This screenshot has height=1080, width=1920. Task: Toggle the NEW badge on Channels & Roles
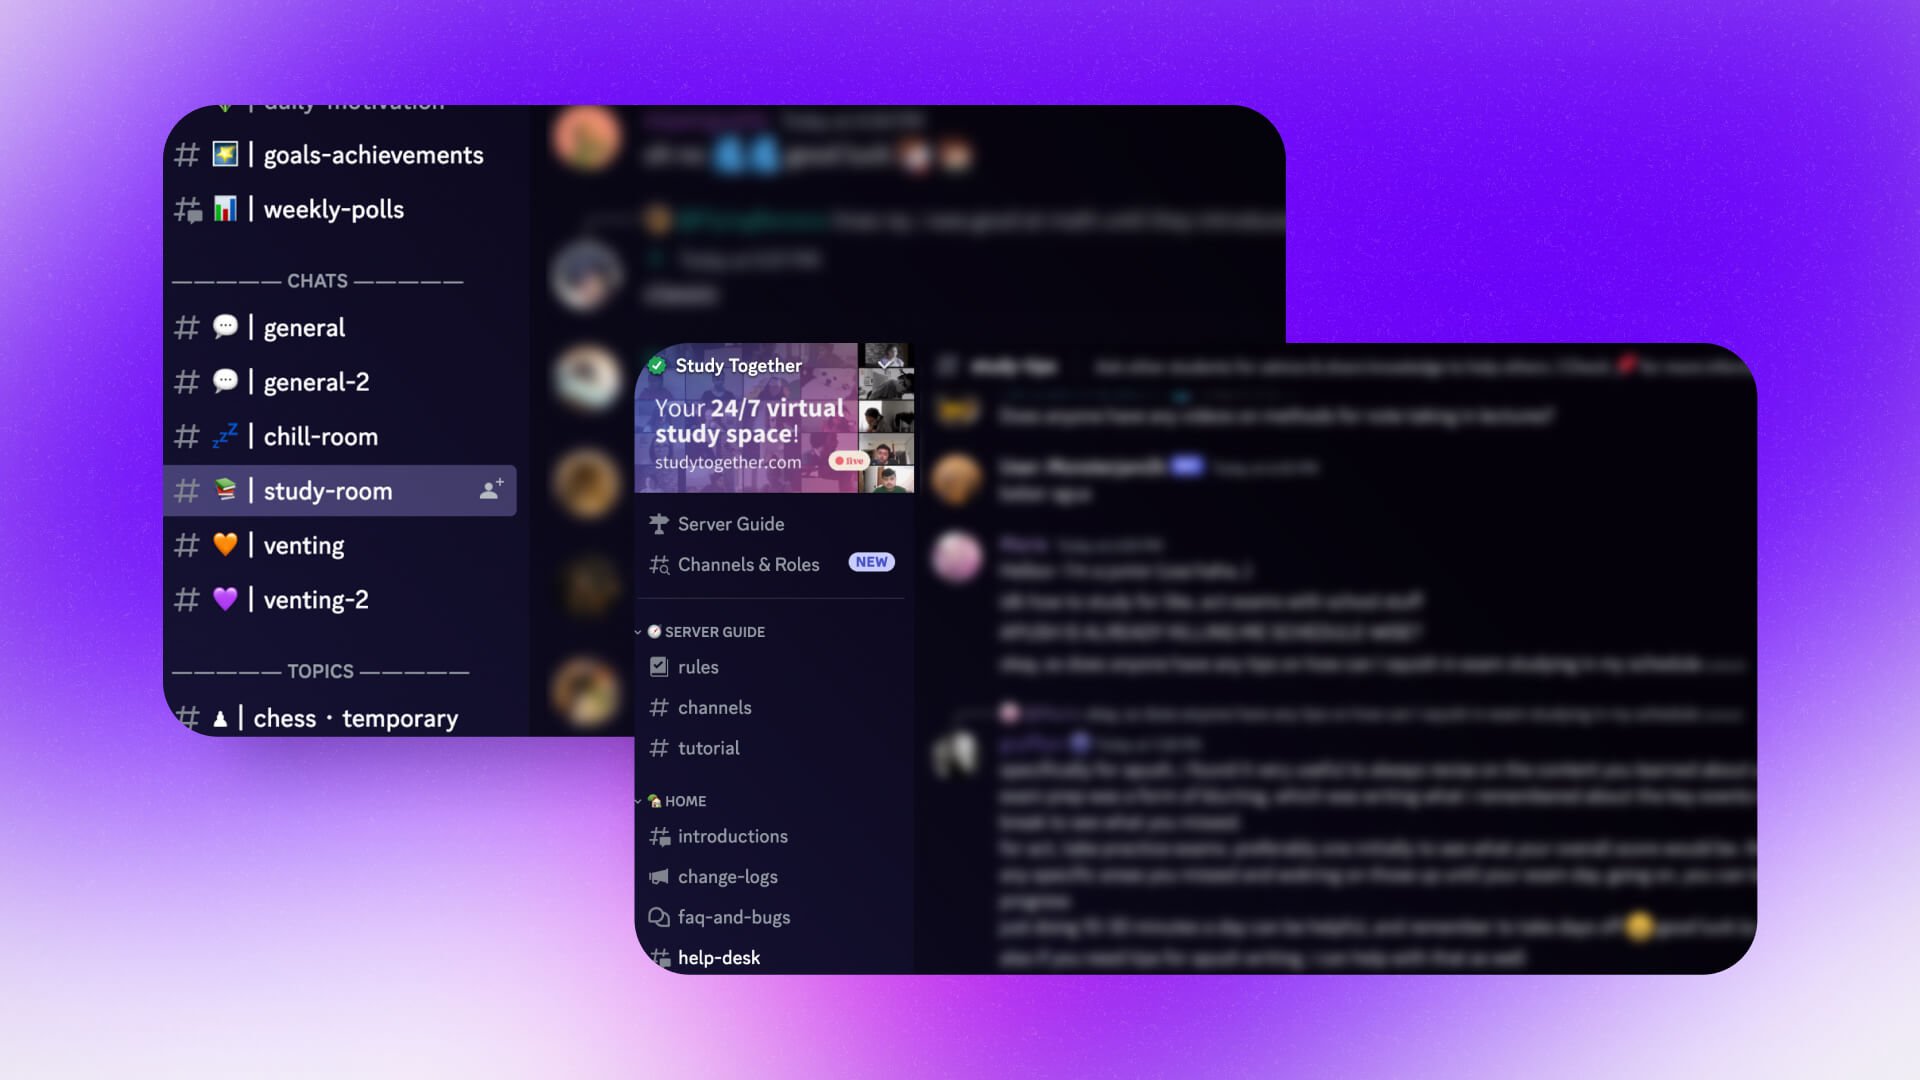click(870, 563)
